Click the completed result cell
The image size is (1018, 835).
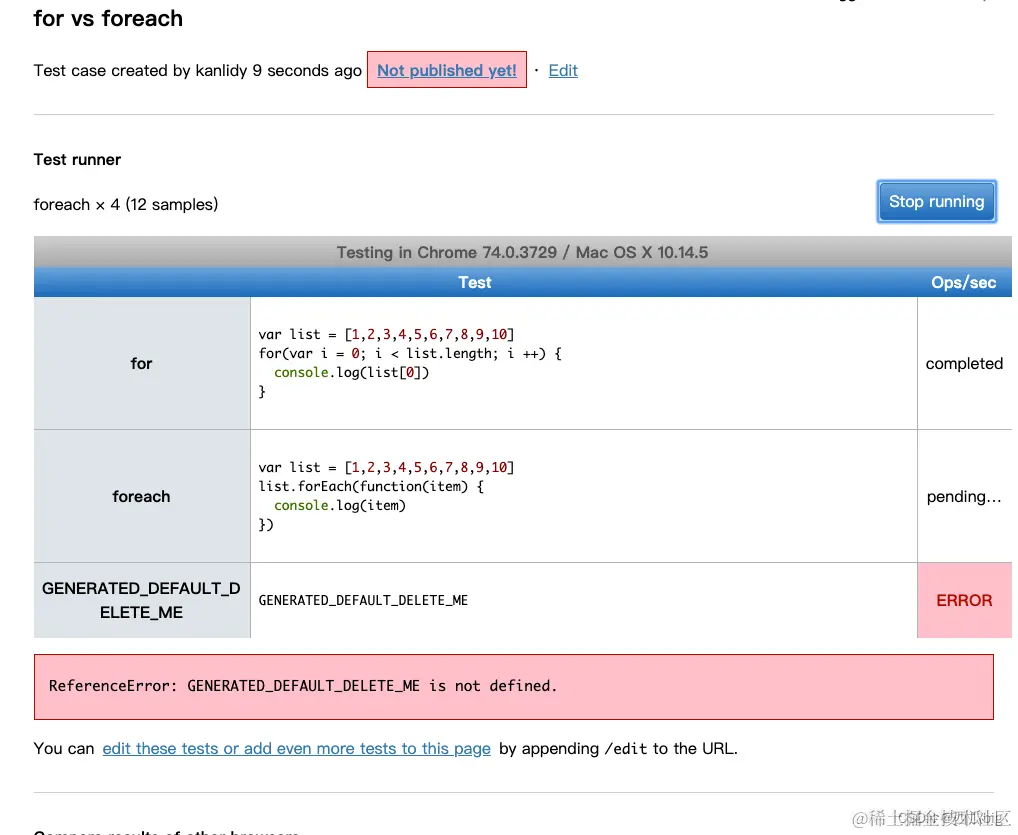click(x=964, y=364)
